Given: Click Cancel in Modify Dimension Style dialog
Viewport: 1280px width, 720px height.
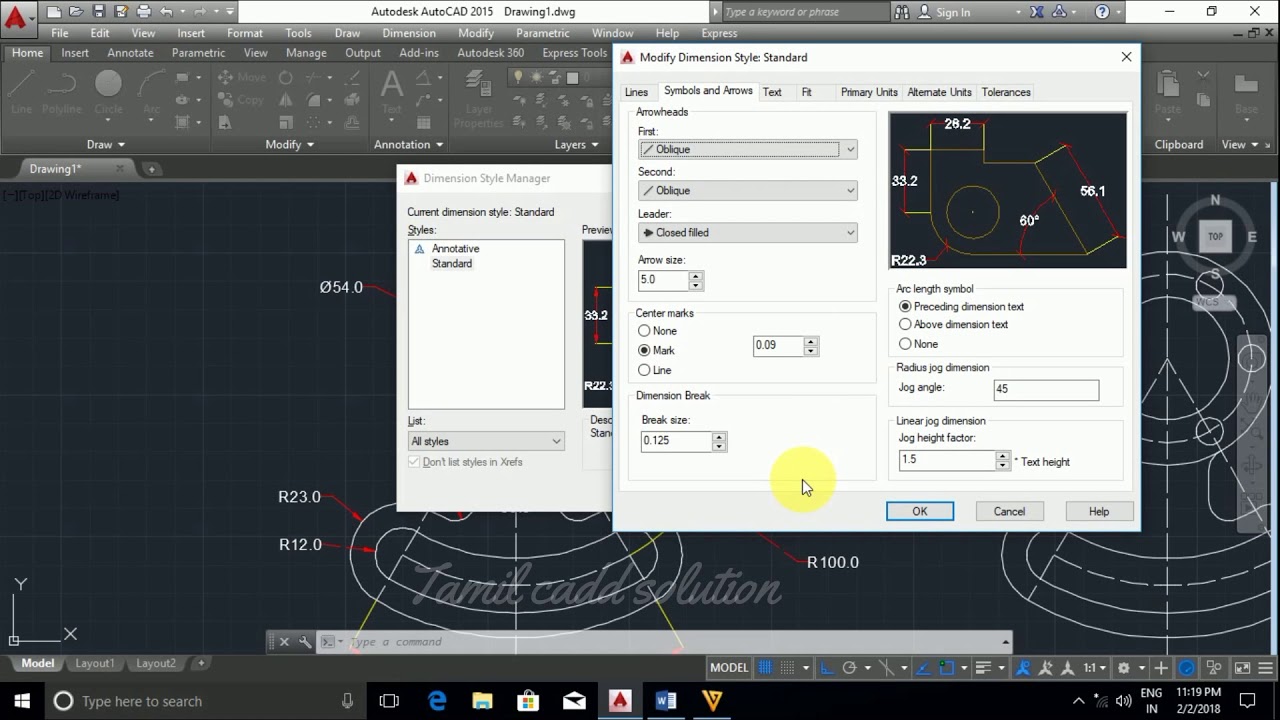Looking at the screenshot, I should click(1009, 512).
